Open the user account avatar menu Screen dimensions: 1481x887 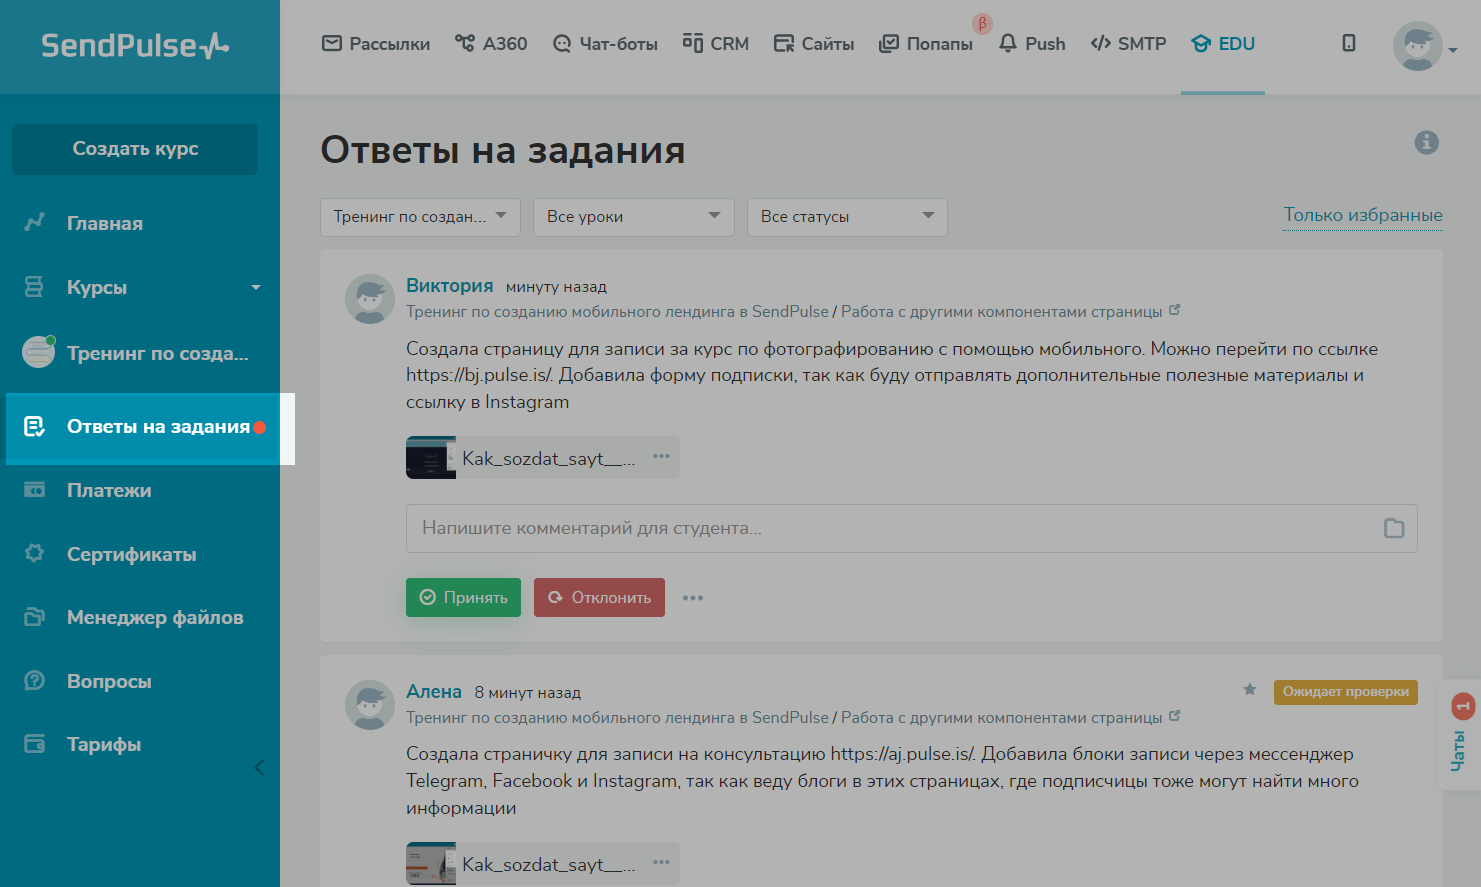coord(1417,46)
